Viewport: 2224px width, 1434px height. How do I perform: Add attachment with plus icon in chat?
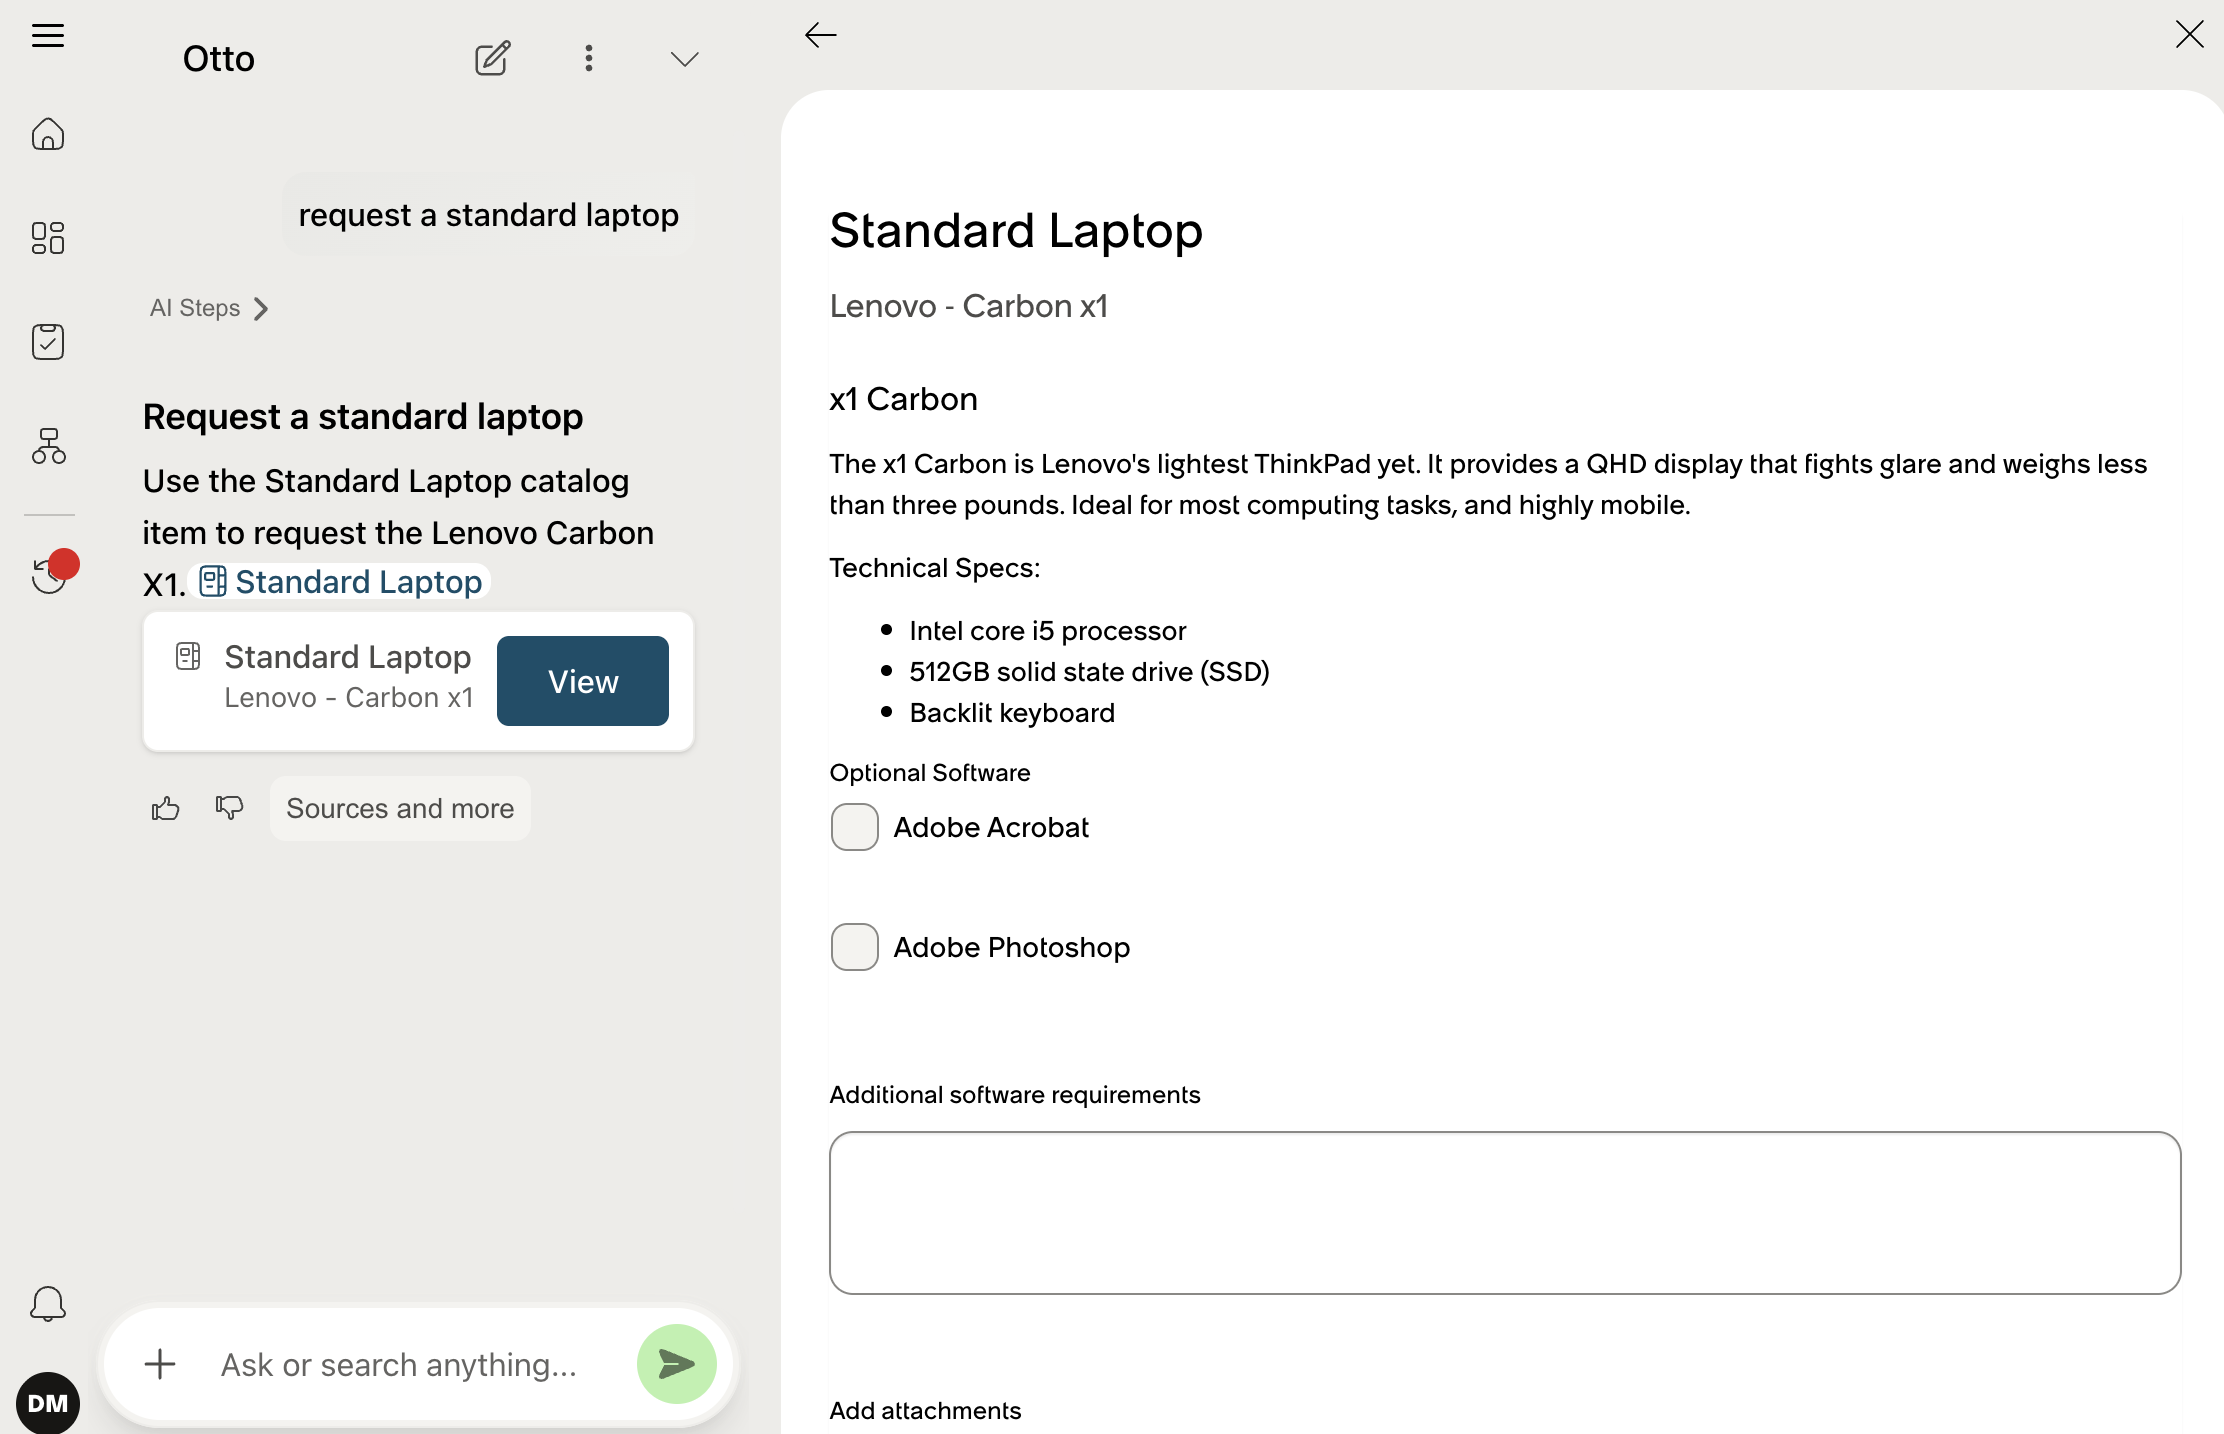160,1364
